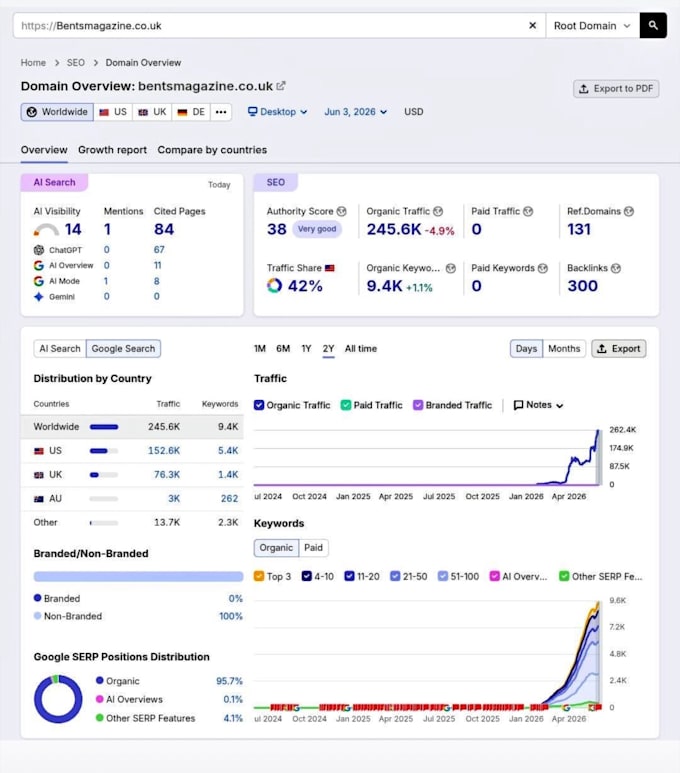Go to the Home breadcrumb link

[33, 63]
